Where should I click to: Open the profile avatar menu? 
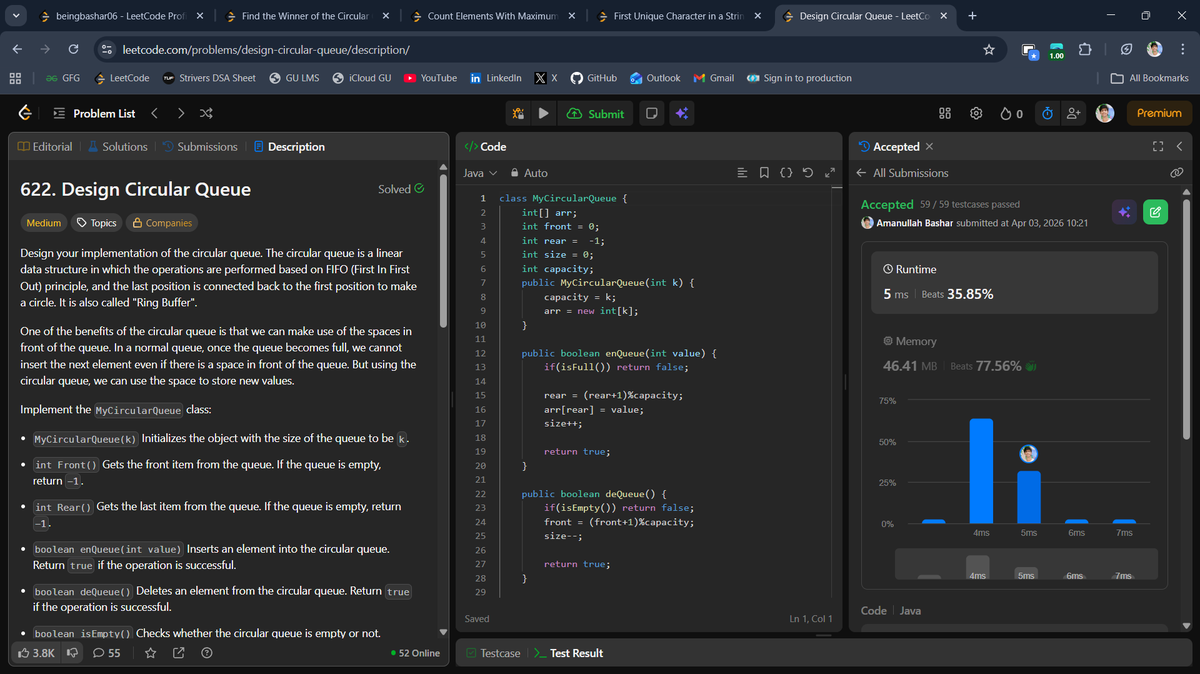[1105, 114]
